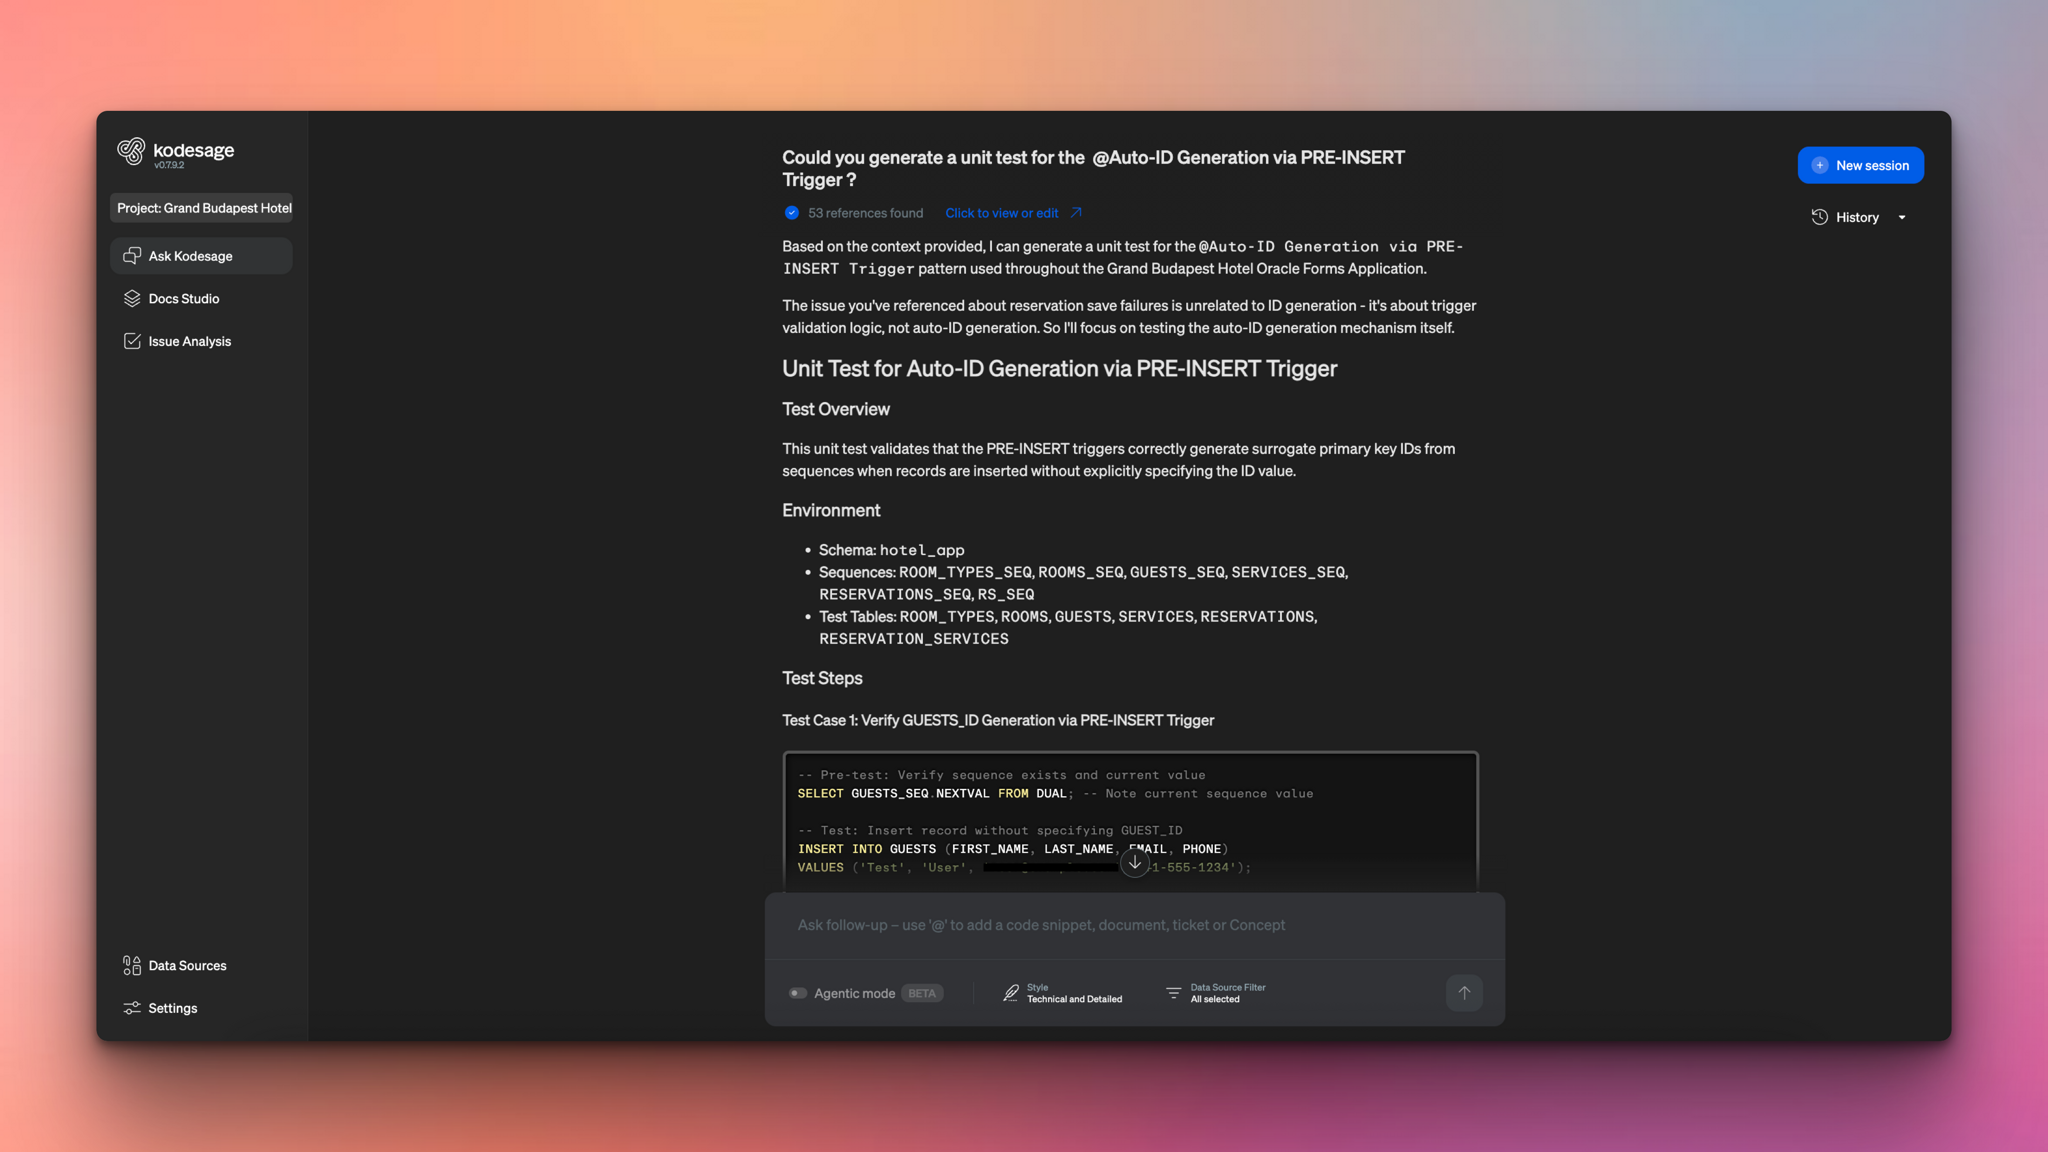Click scroll-to-bottom arrow circle
This screenshot has height=1152, width=2048.
pyautogui.click(x=1134, y=862)
